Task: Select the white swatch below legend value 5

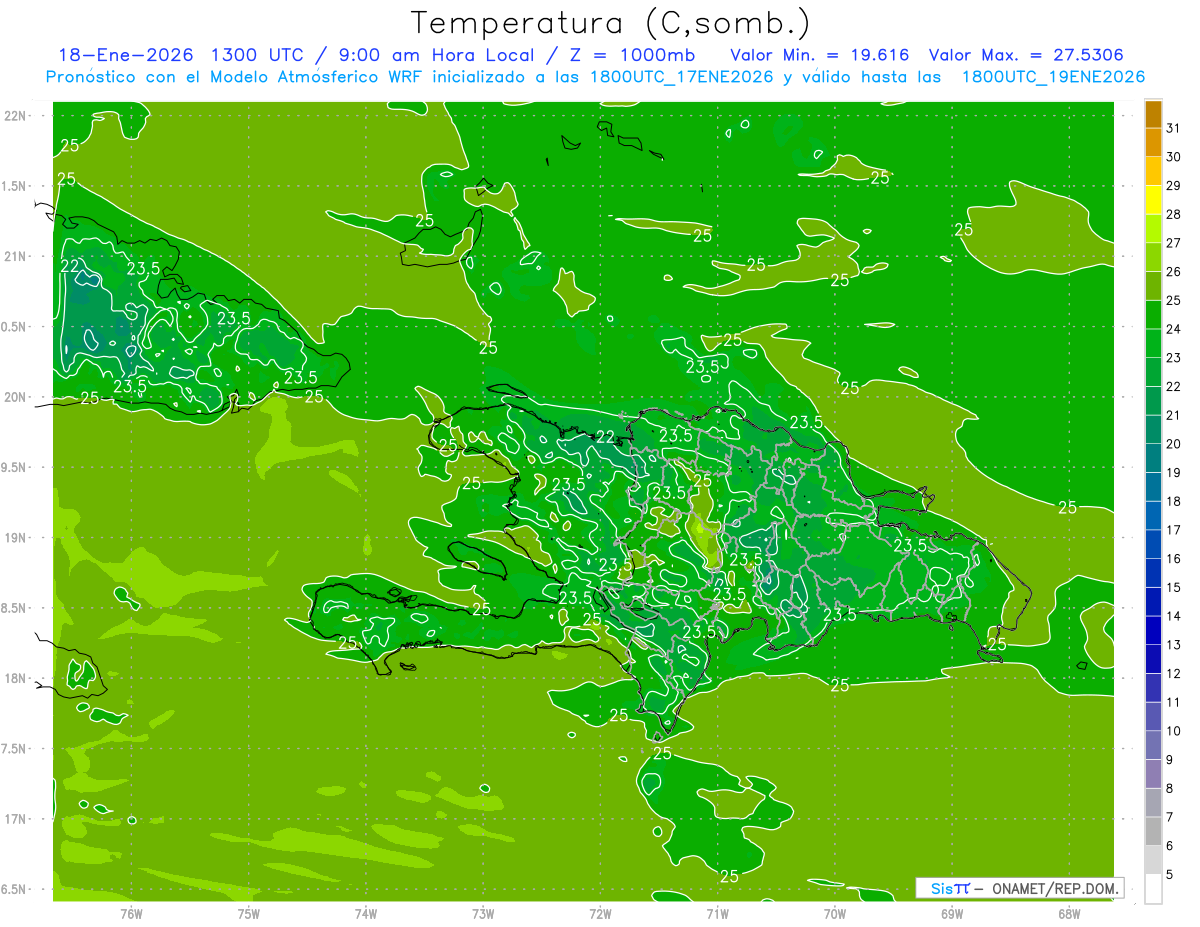Action: pos(1153,889)
